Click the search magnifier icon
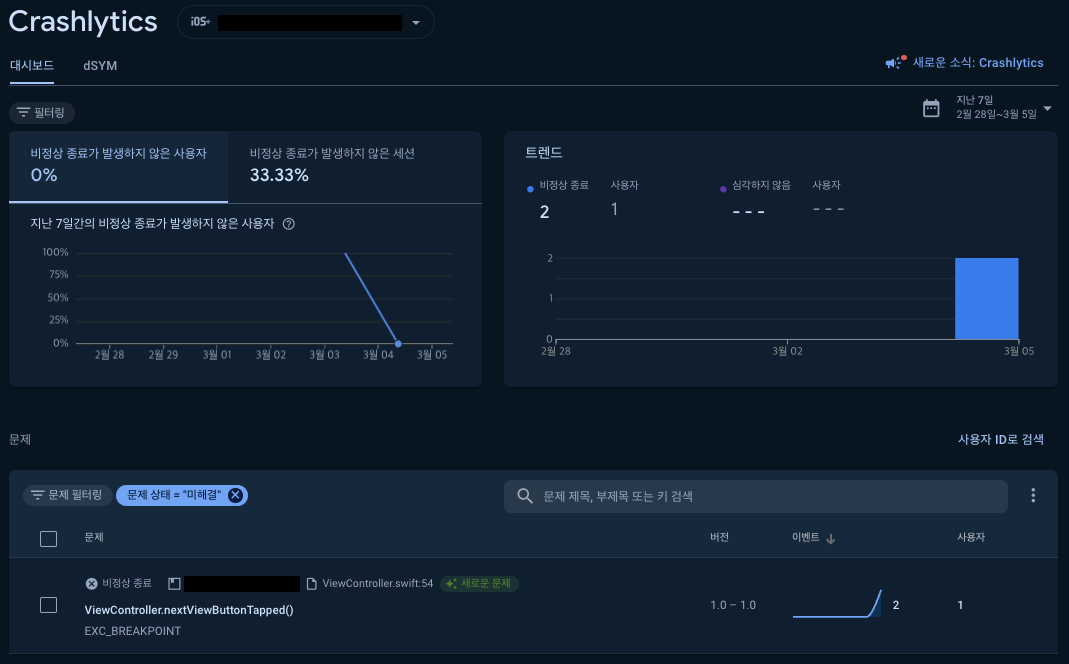The height and width of the screenshot is (664, 1069). click(x=524, y=496)
